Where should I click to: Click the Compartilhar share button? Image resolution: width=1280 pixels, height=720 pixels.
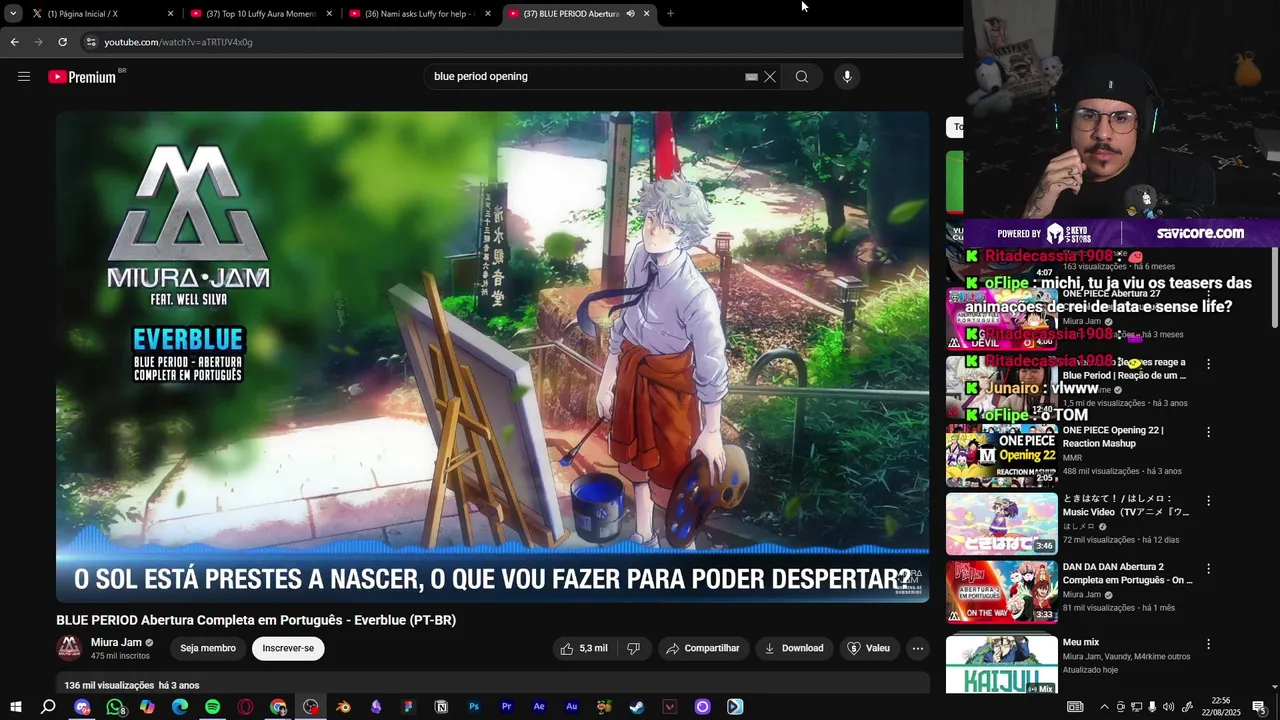click(x=702, y=648)
